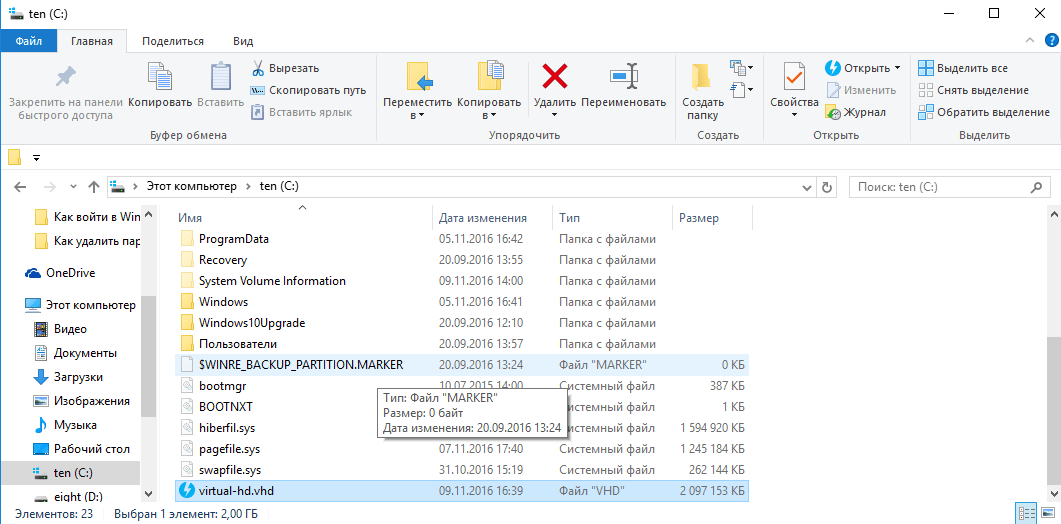Image resolution: width=1061 pixels, height=524 pixels.
Task: Click the refresh icon beside address bar
Action: (826, 187)
